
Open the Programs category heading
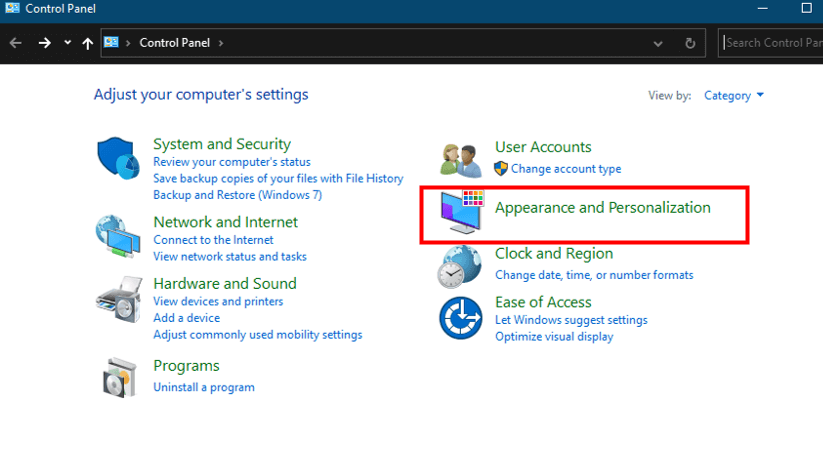(186, 366)
